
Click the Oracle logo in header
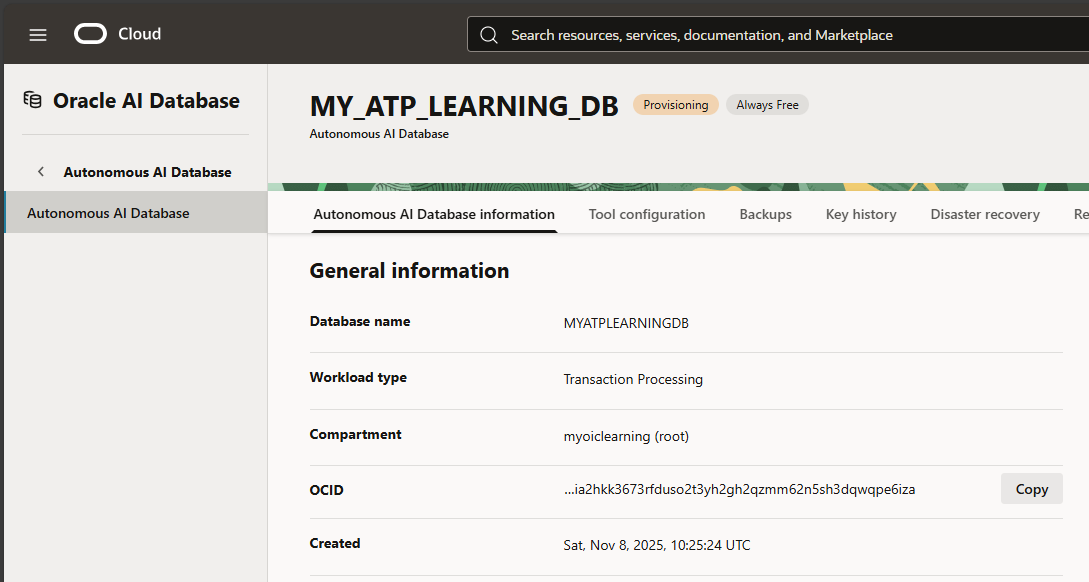(x=90, y=34)
